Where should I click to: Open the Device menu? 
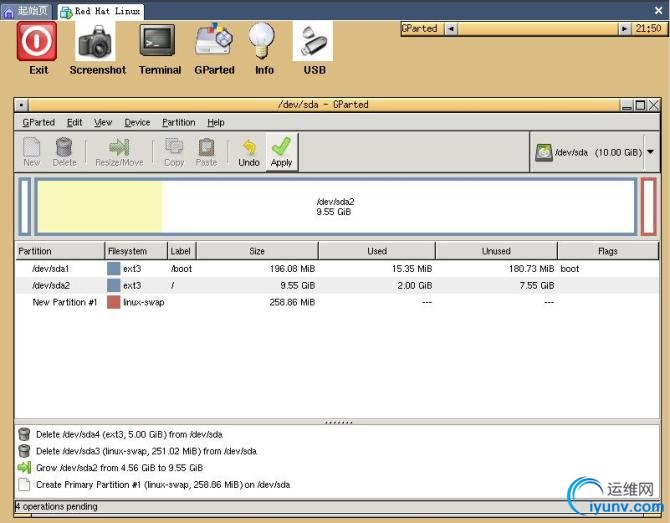(x=137, y=123)
